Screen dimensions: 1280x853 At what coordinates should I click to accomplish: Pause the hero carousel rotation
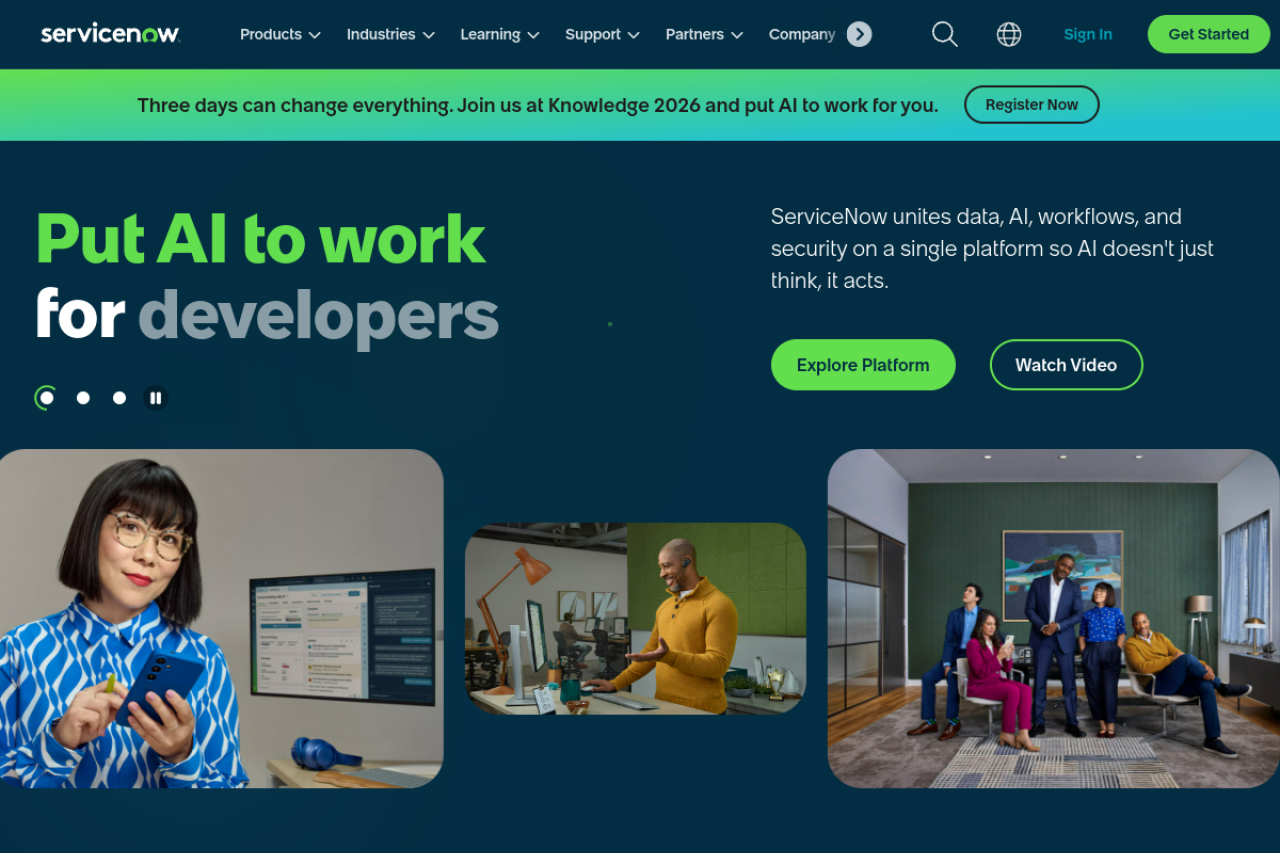point(155,398)
